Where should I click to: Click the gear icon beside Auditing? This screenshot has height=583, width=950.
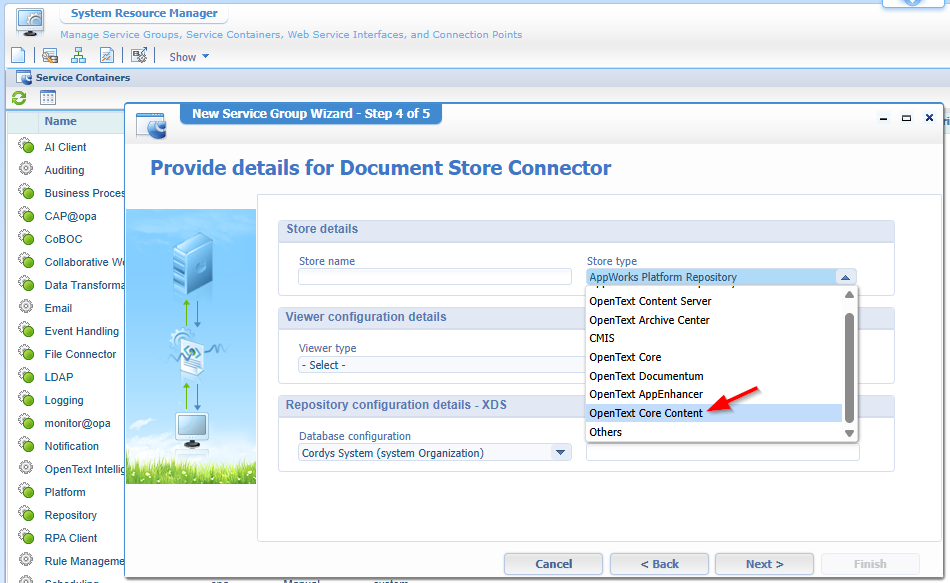26,169
